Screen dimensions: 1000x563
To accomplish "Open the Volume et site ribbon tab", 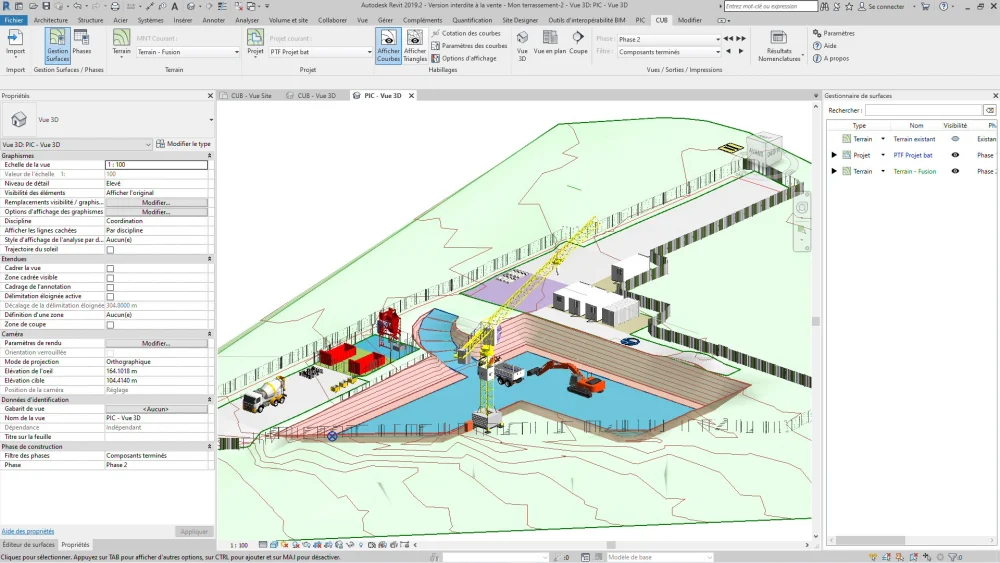I will pyautogui.click(x=288, y=20).
